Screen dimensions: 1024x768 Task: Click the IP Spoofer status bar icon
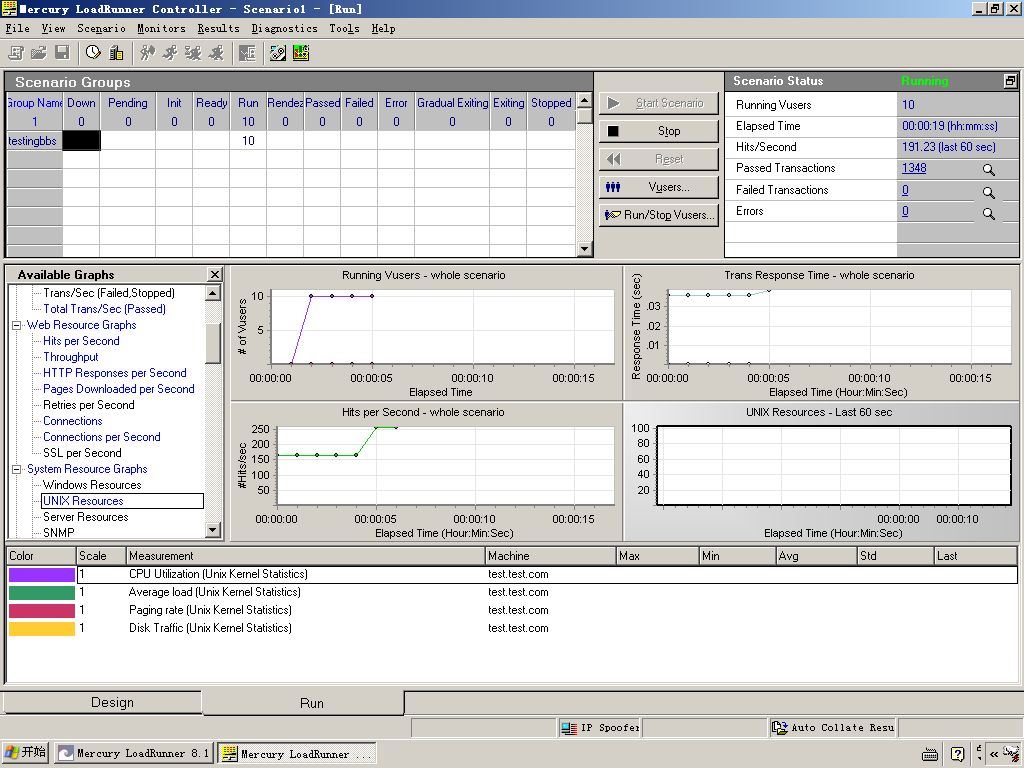pyautogui.click(x=600, y=728)
